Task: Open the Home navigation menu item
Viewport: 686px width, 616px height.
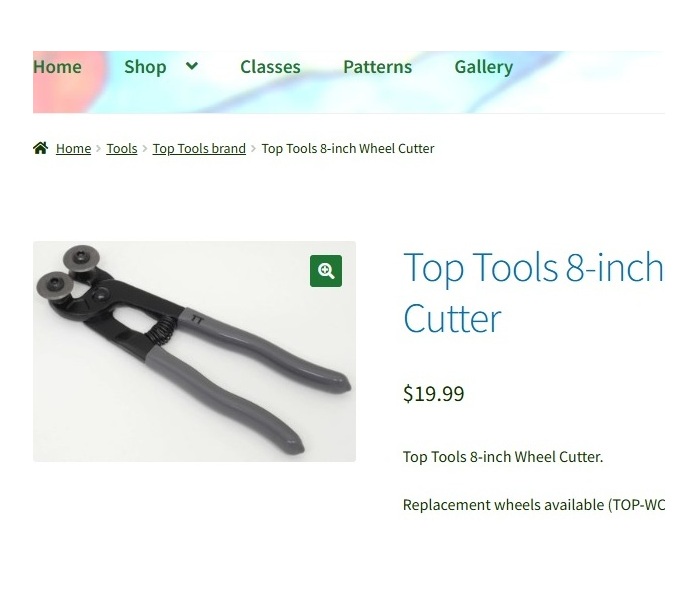Action: point(57,67)
